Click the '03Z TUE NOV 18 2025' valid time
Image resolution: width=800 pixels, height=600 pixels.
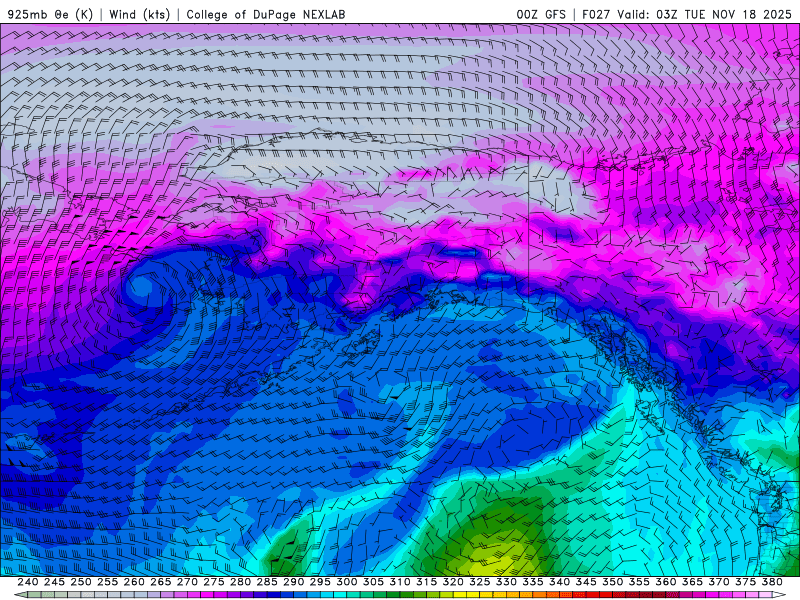coord(723,14)
